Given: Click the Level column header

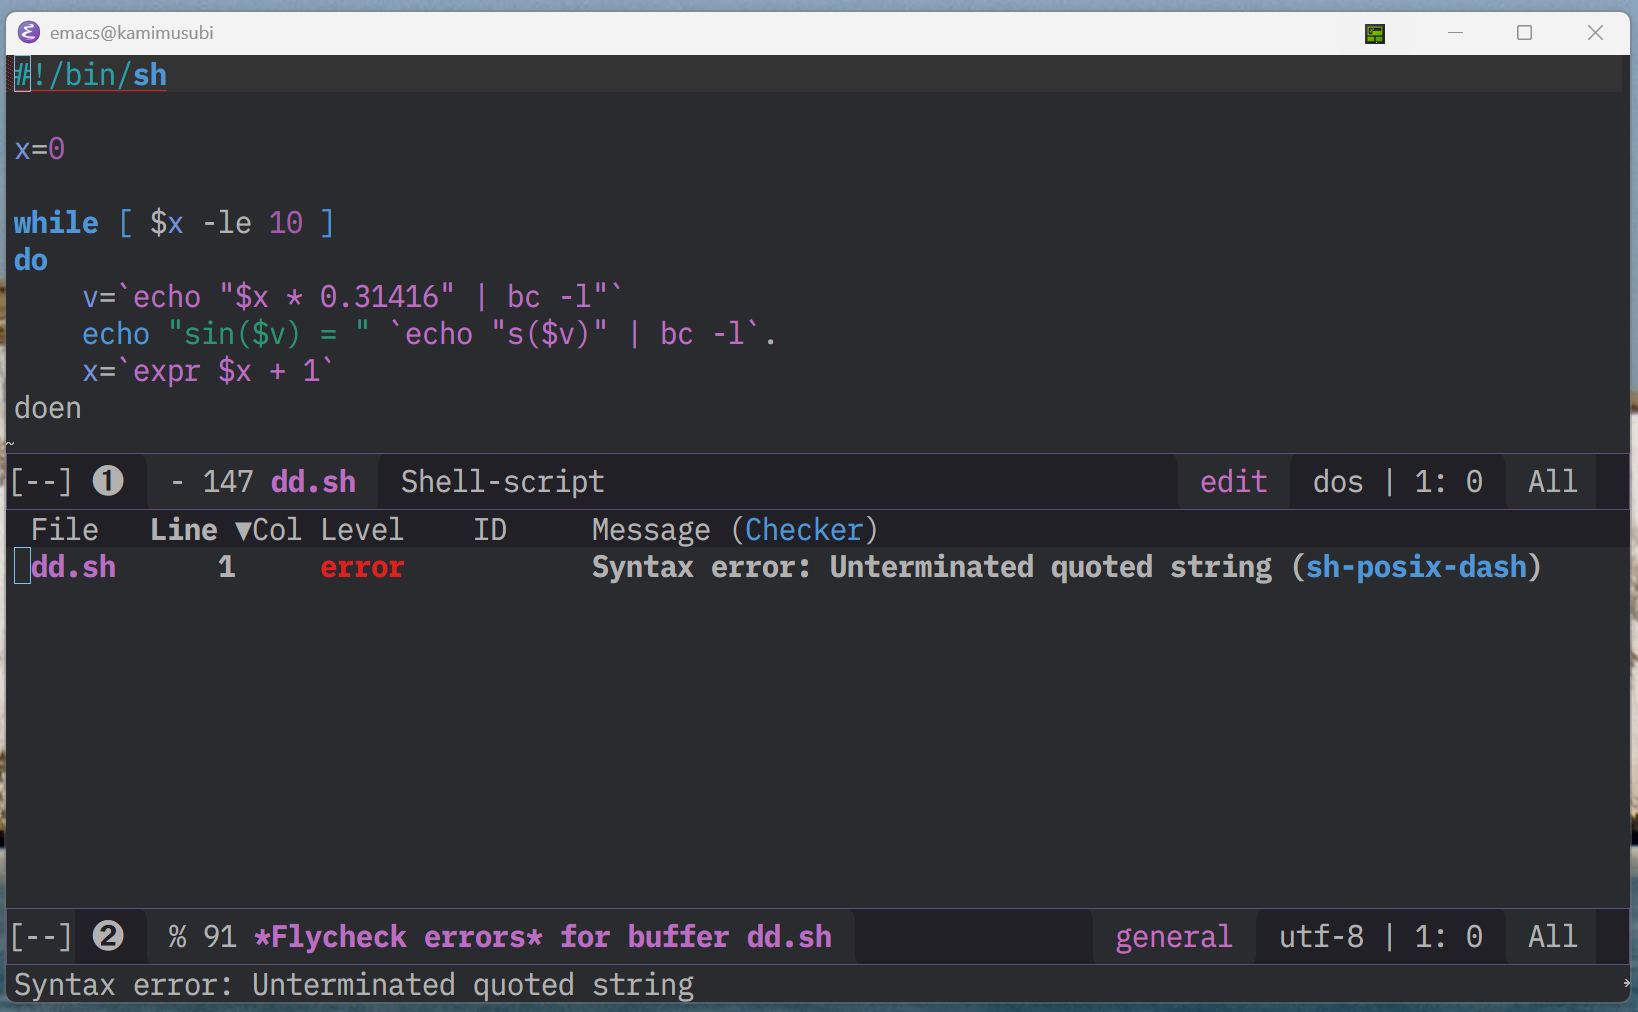Looking at the screenshot, I should [362, 530].
